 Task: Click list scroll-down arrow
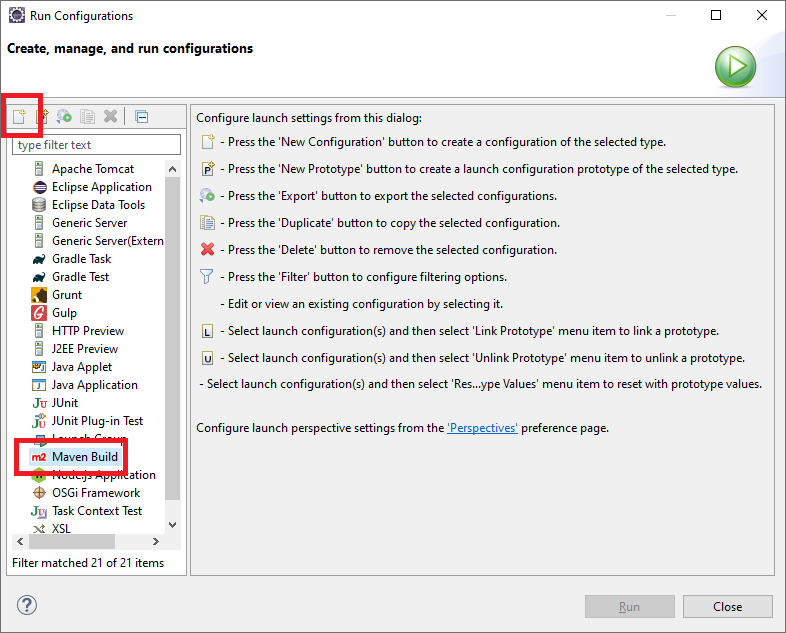tap(172, 525)
